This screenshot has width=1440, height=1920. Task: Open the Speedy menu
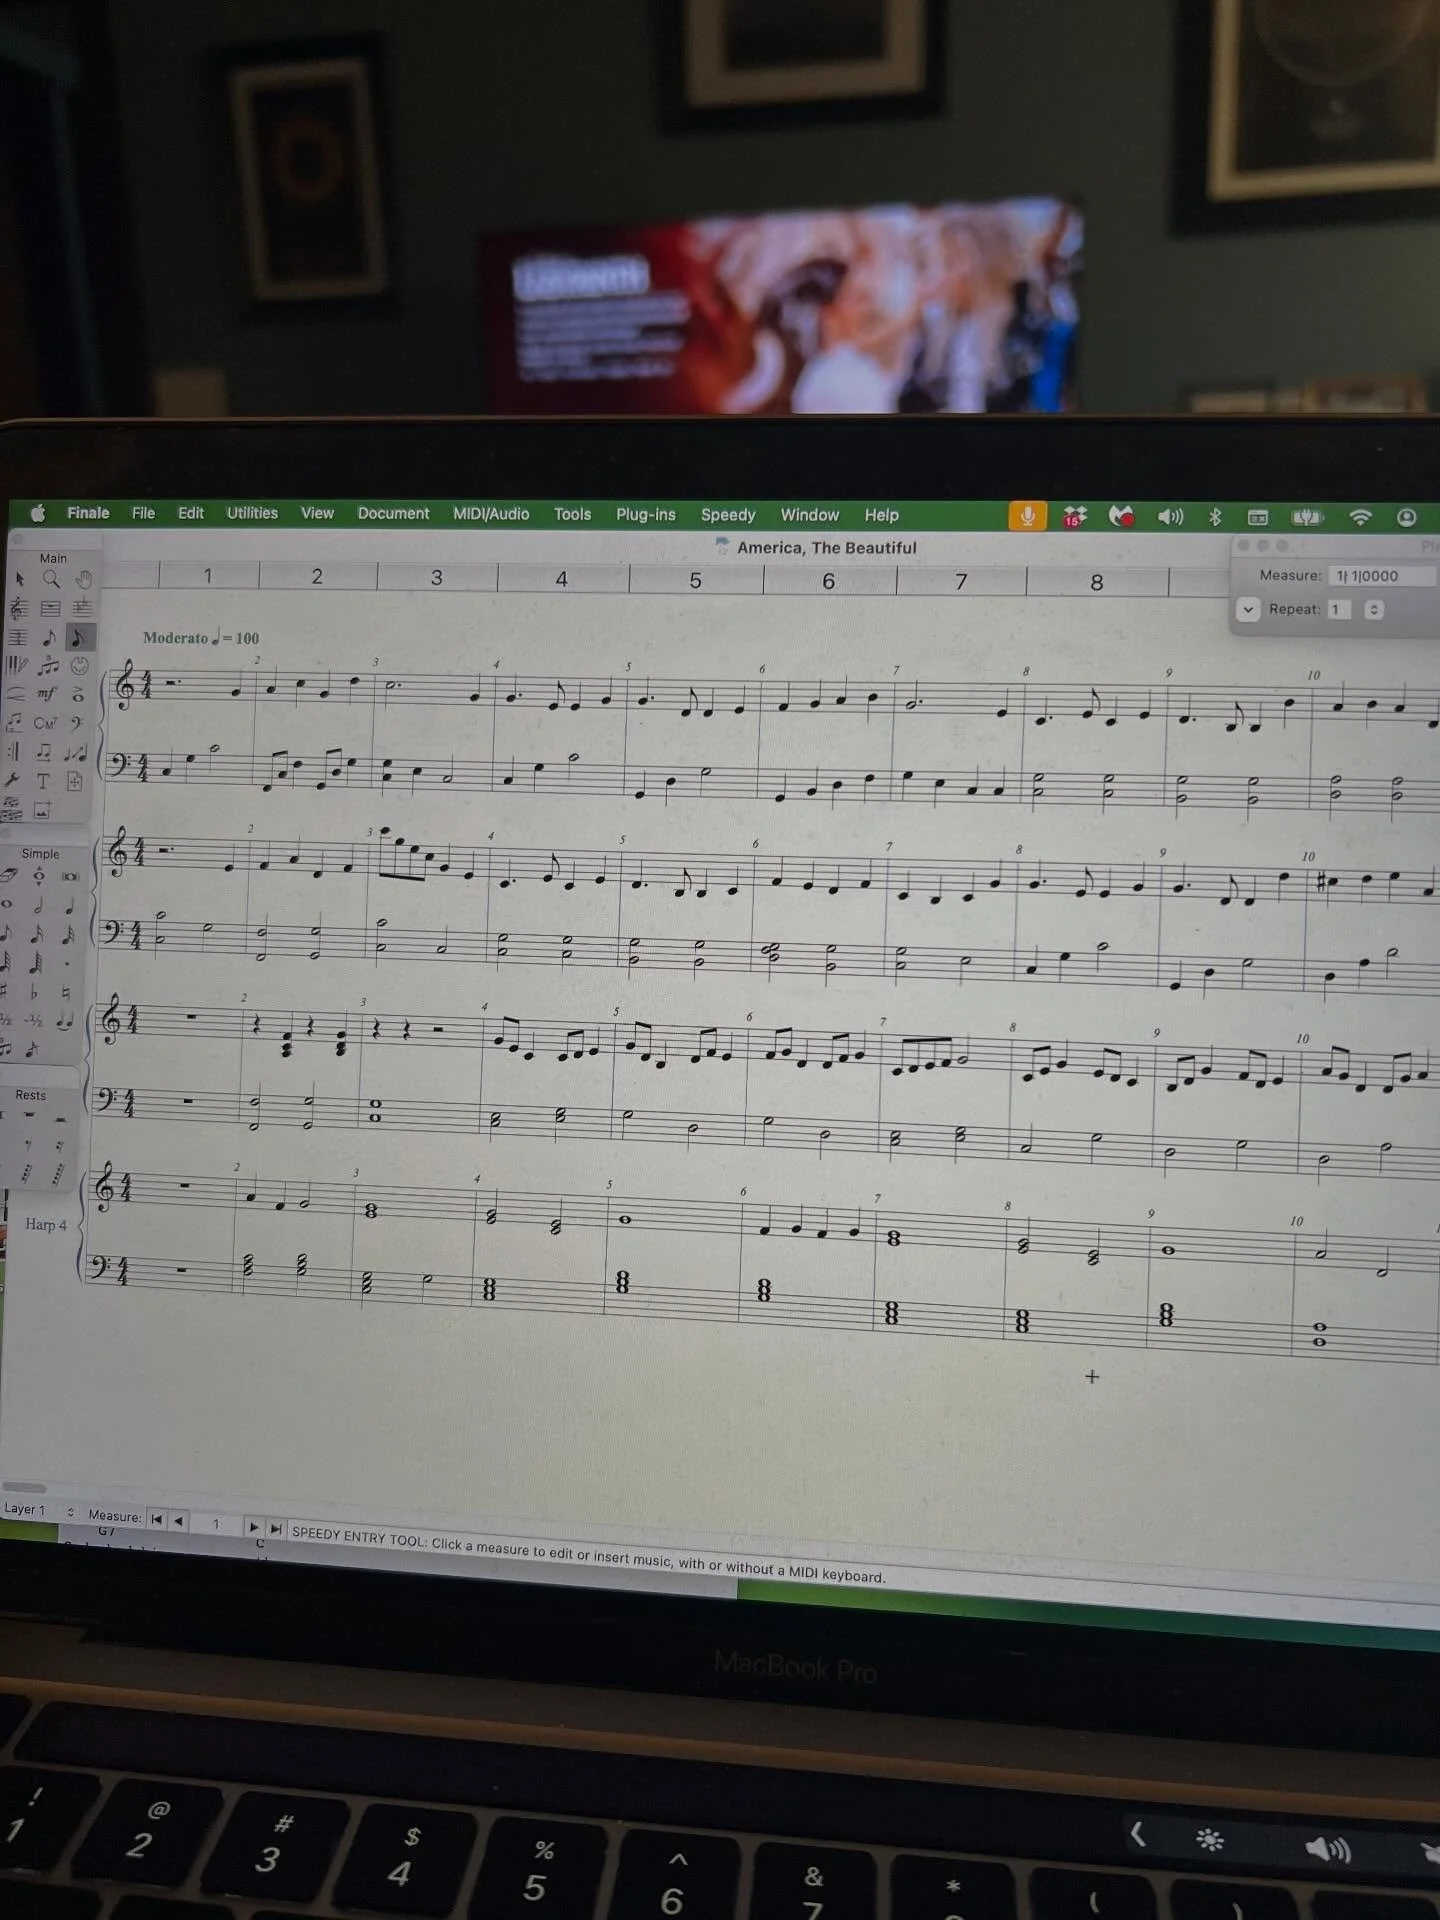728,515
